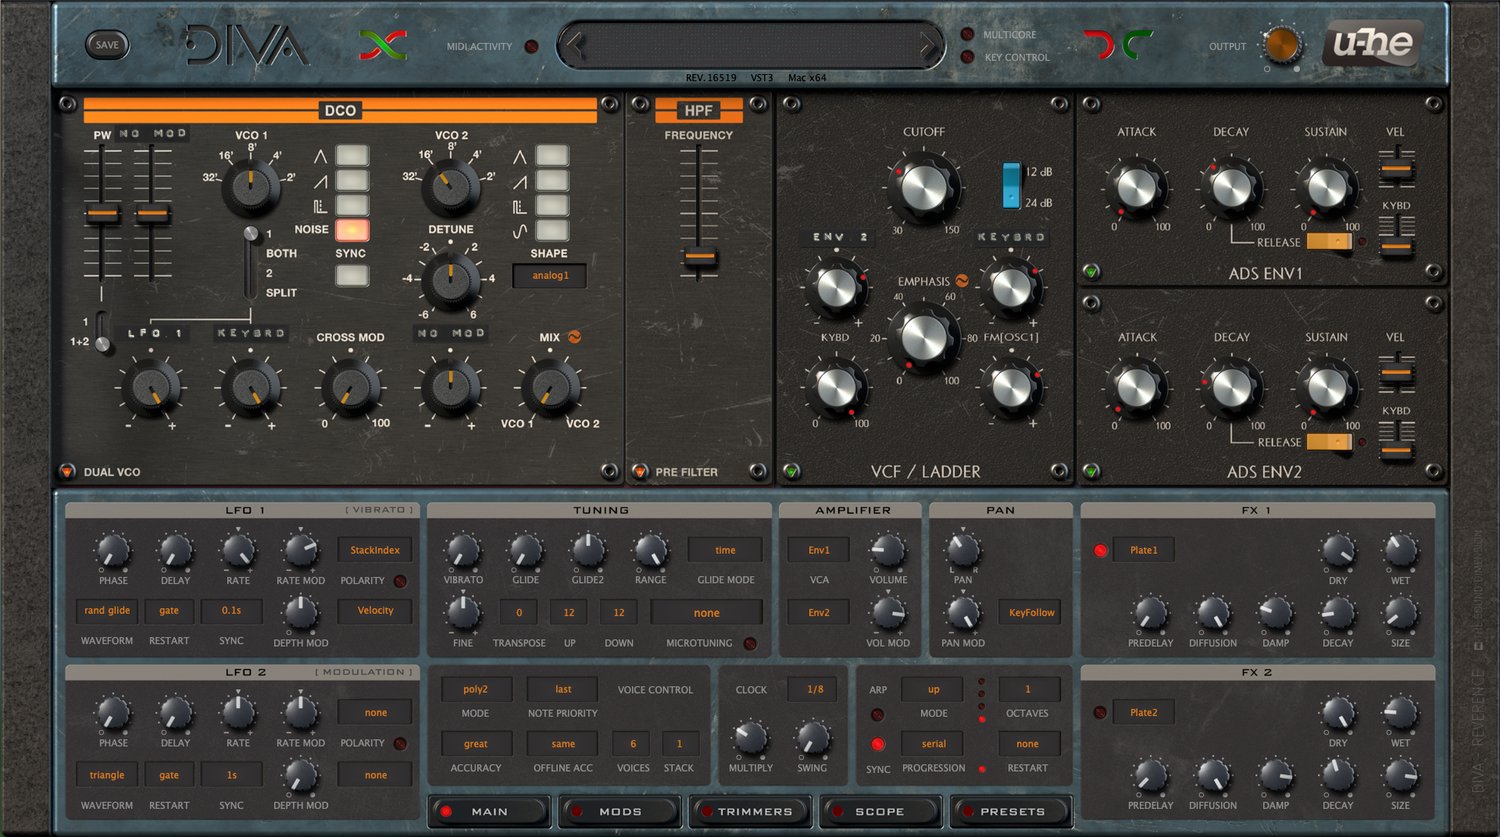
Task: Open the StackIndex dropdown in LFO 1
Action: [x=375, y=550]
